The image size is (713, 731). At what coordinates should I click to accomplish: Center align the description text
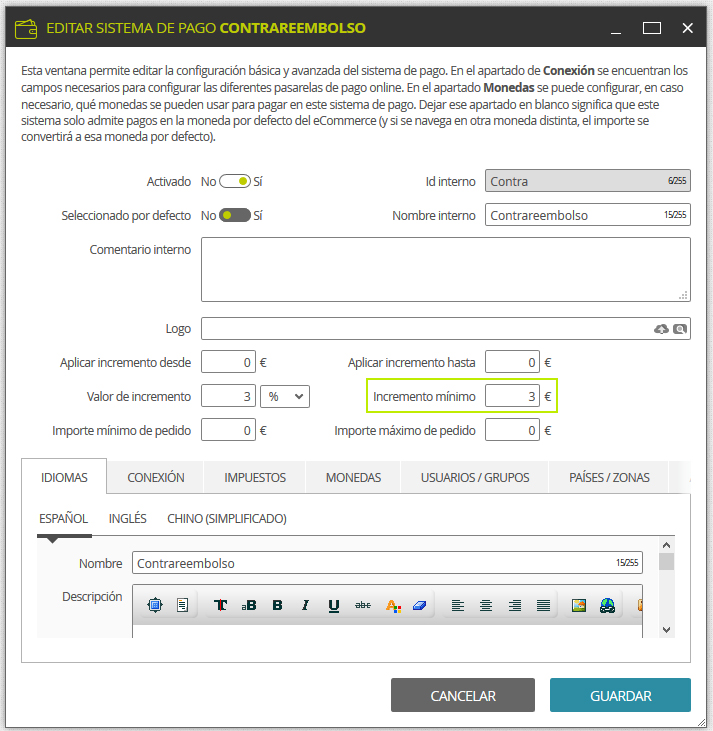(486, 605)
